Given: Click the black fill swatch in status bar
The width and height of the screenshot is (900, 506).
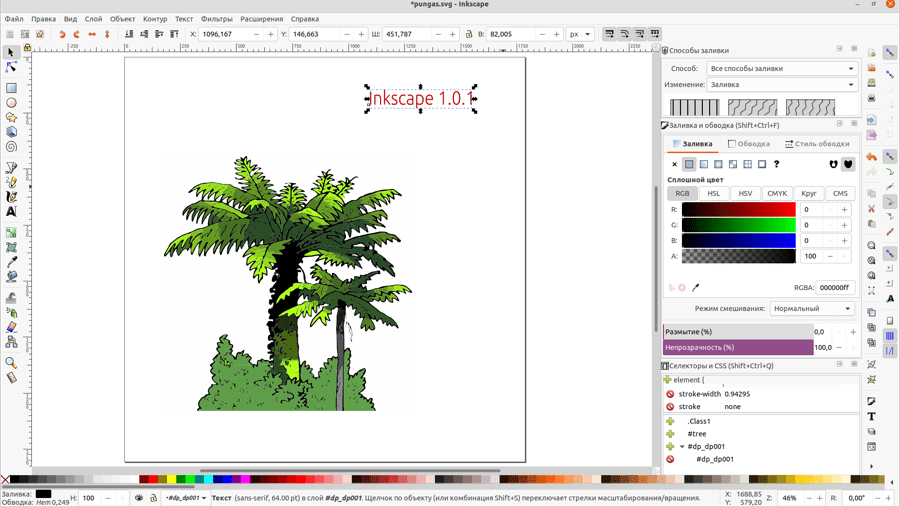Looking at the screenshot, I should pyautogui.click(x=43, y=493).
